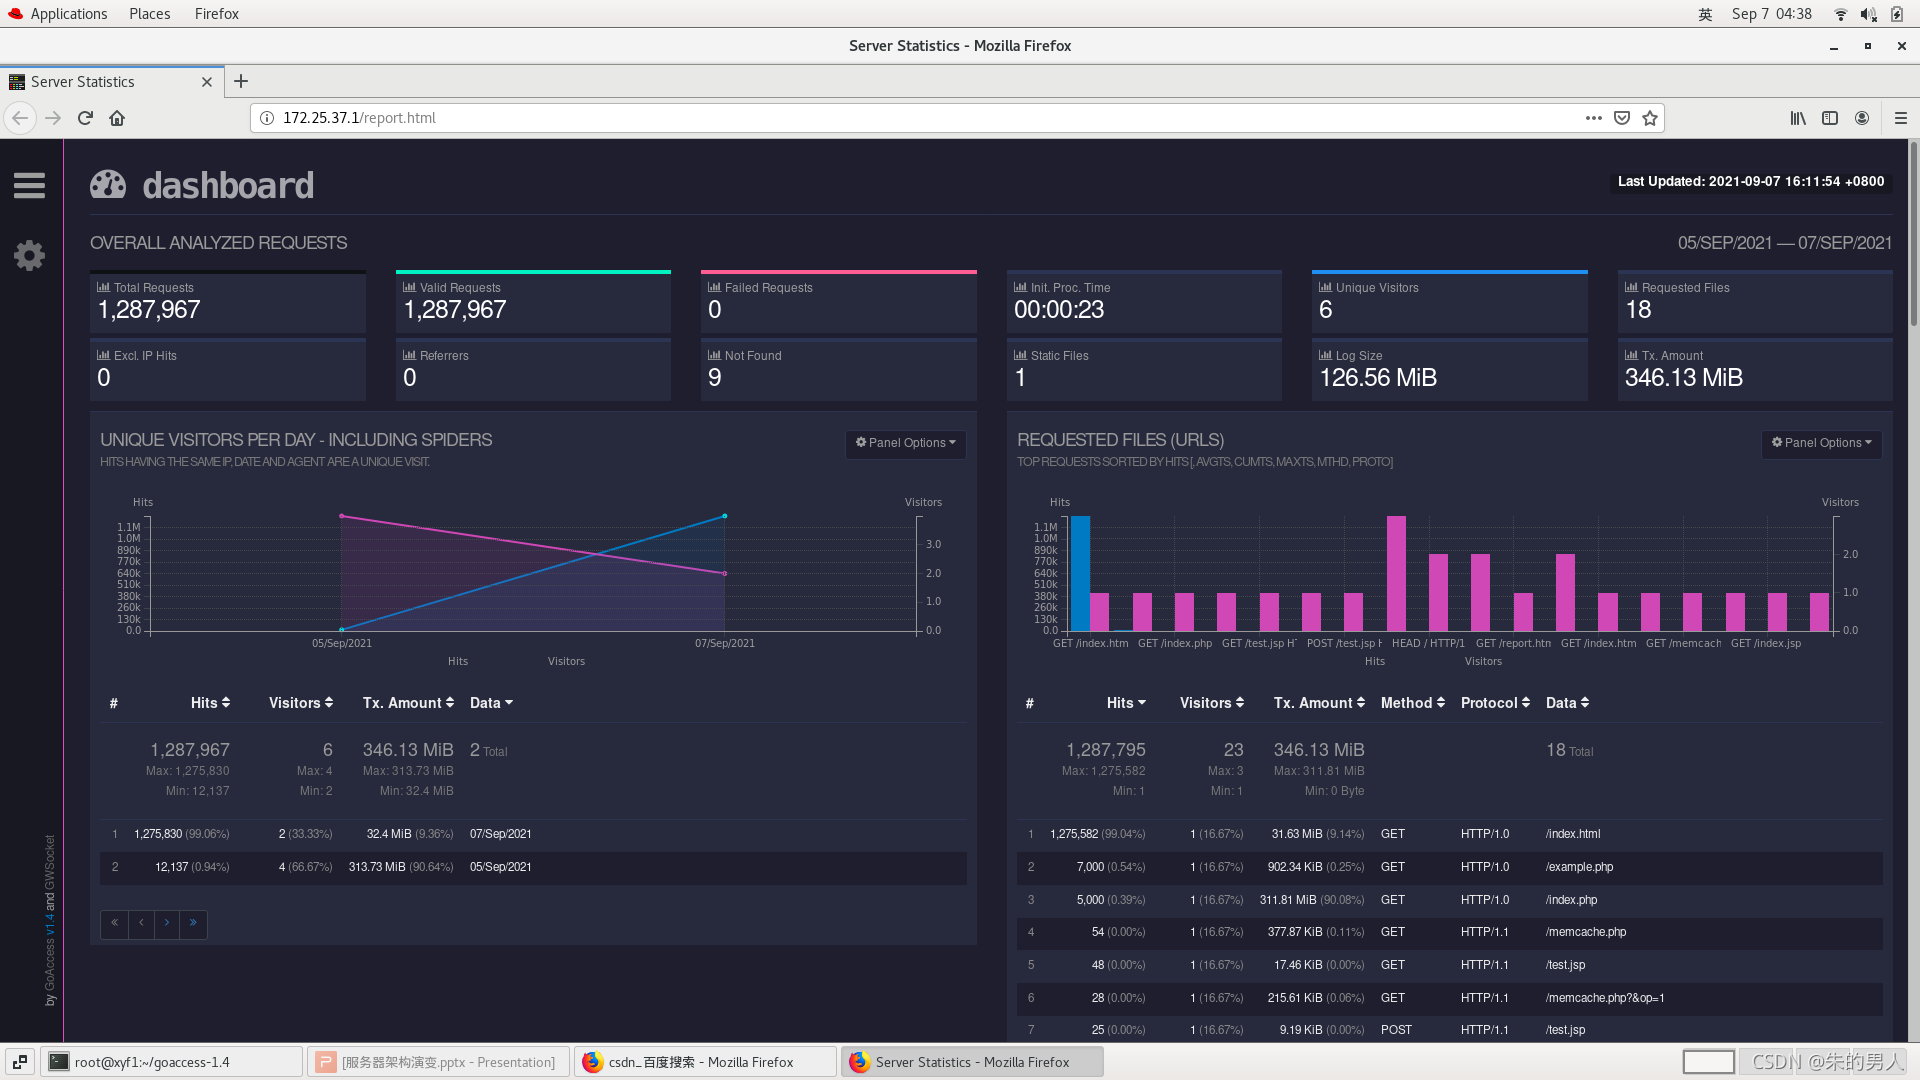Save page to Pocket
The image size is (1920, 1080).
point(1622,118)
